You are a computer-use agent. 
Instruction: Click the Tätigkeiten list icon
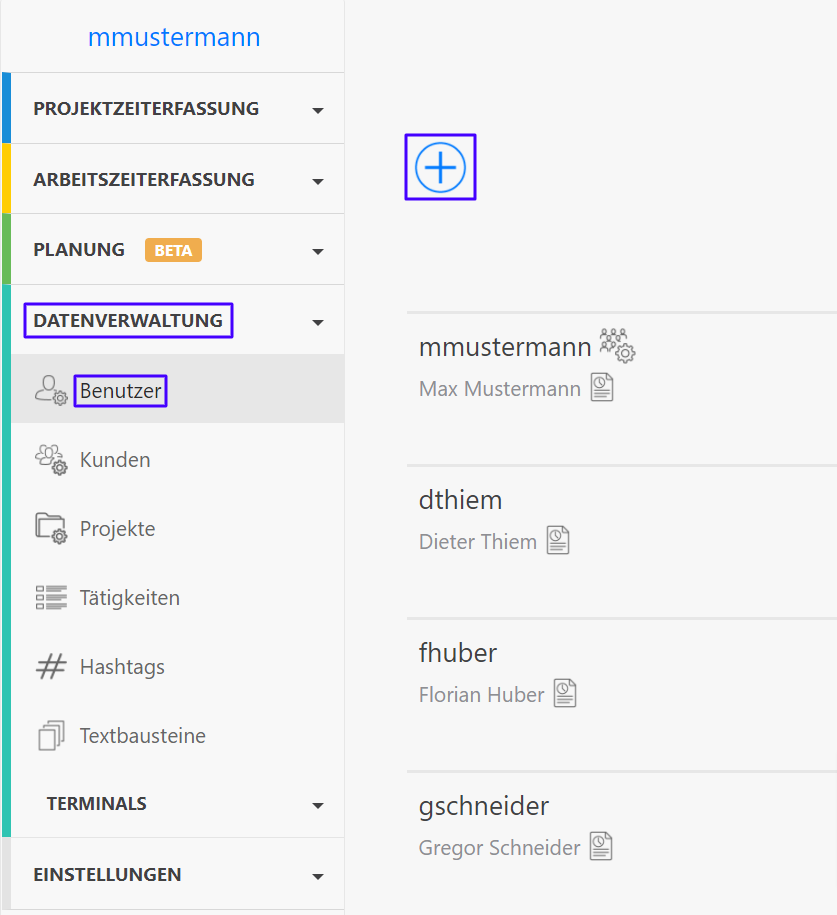pos(51,598)
